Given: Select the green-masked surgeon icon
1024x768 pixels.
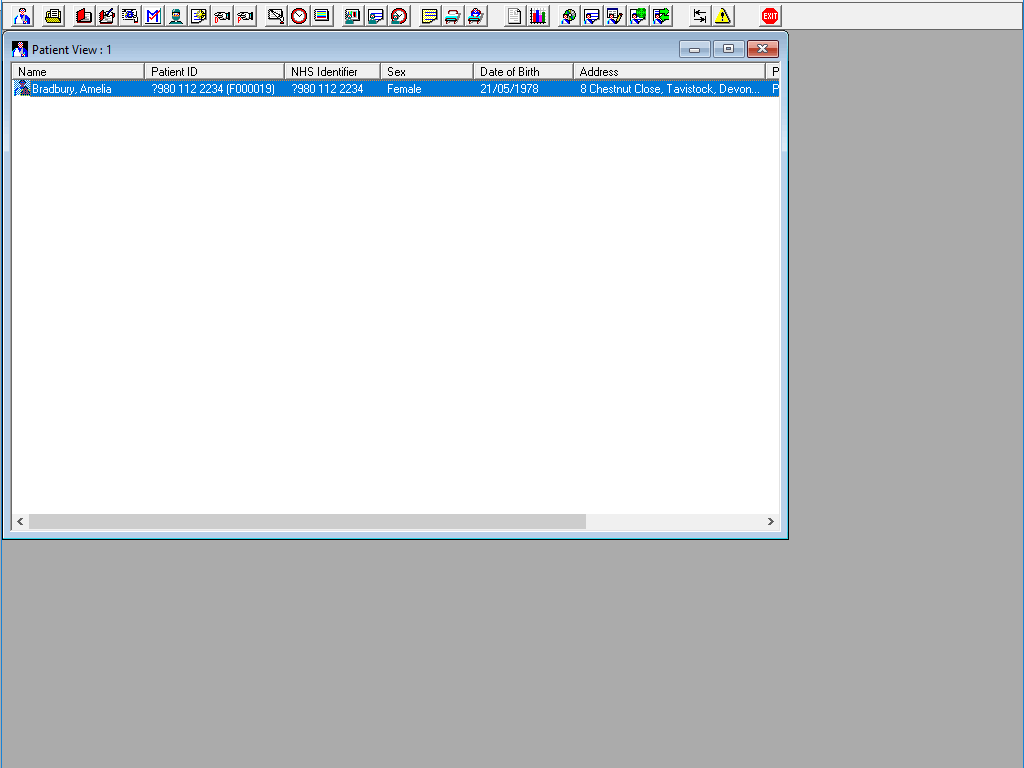Looking at the screenshot, I should click(176, 16).
